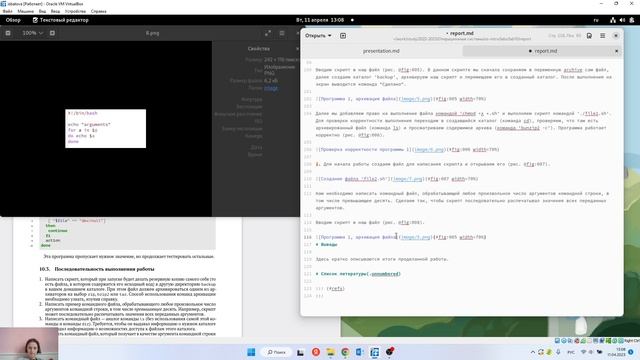
Task: Open the Файл menu in VirtualBox
Action: pos(7,11)
